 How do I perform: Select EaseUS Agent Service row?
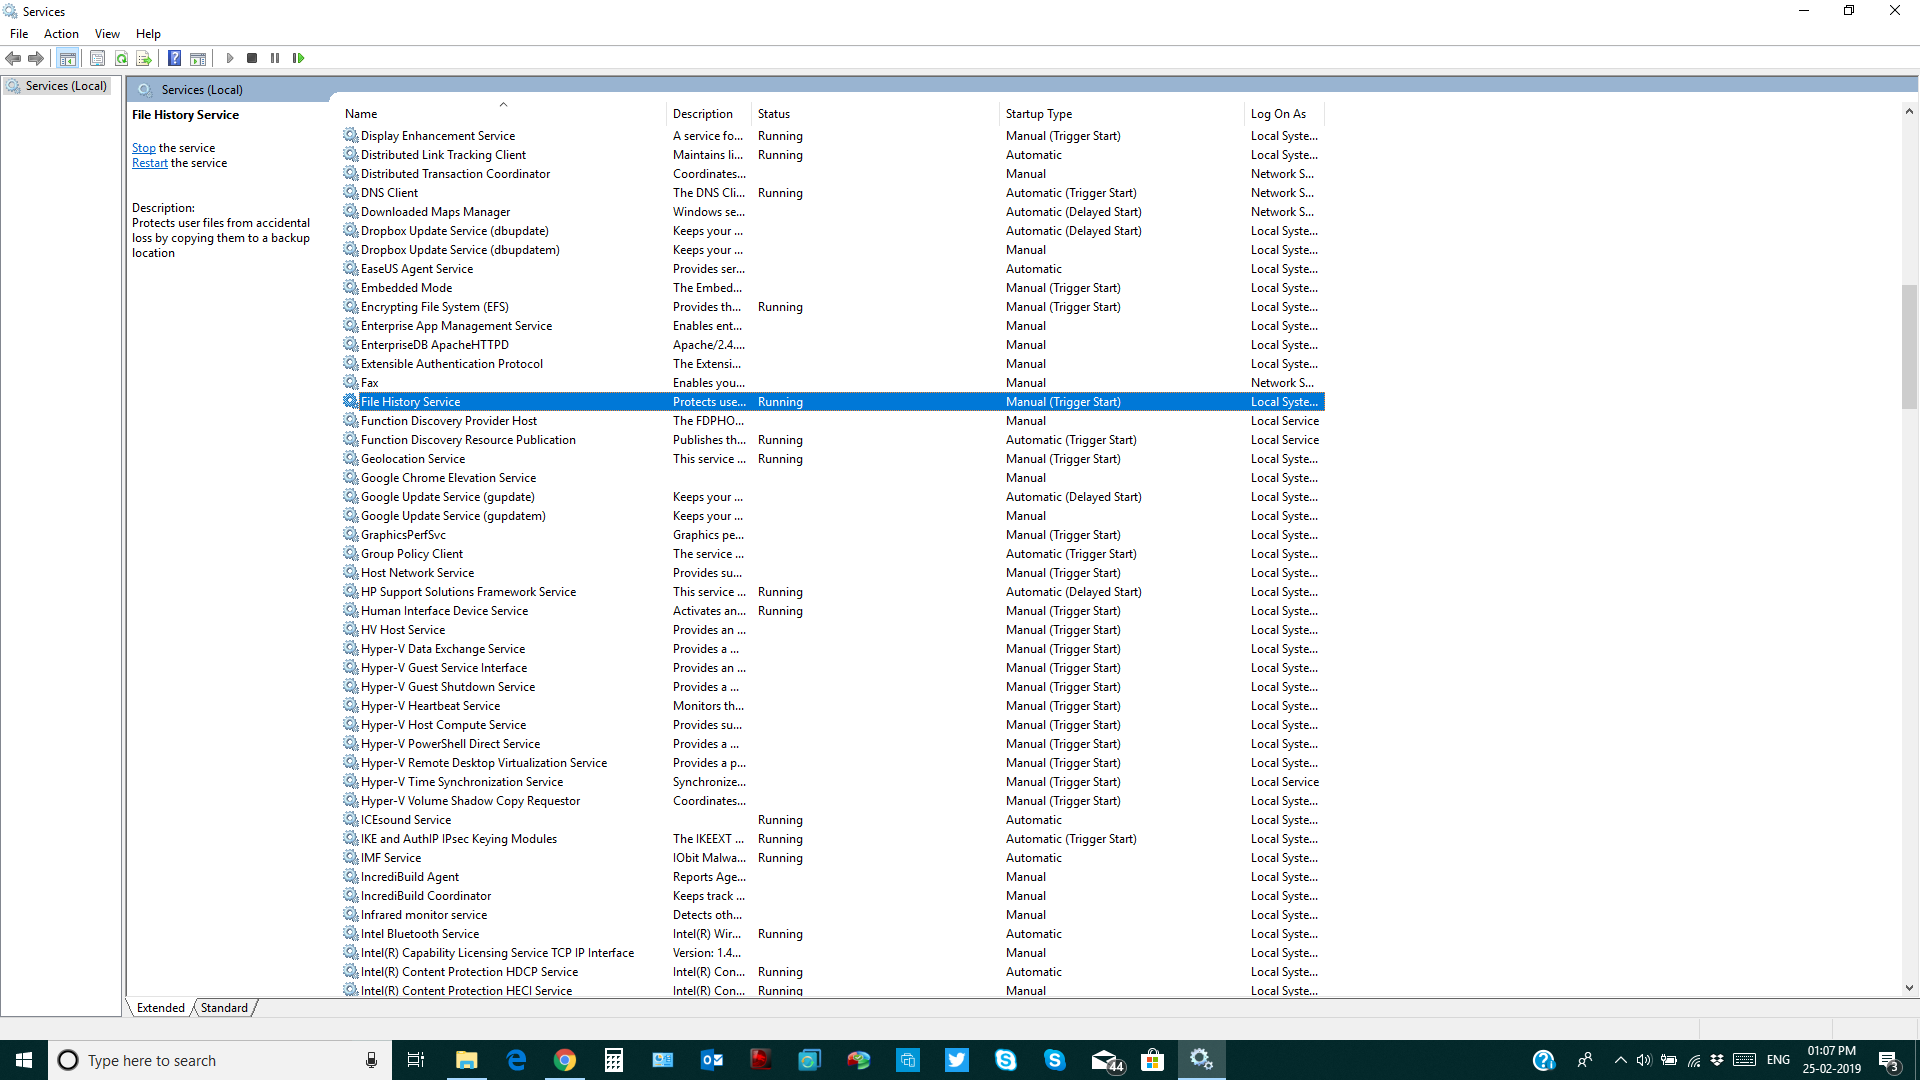pyautogui.click(x=832, y=269)
